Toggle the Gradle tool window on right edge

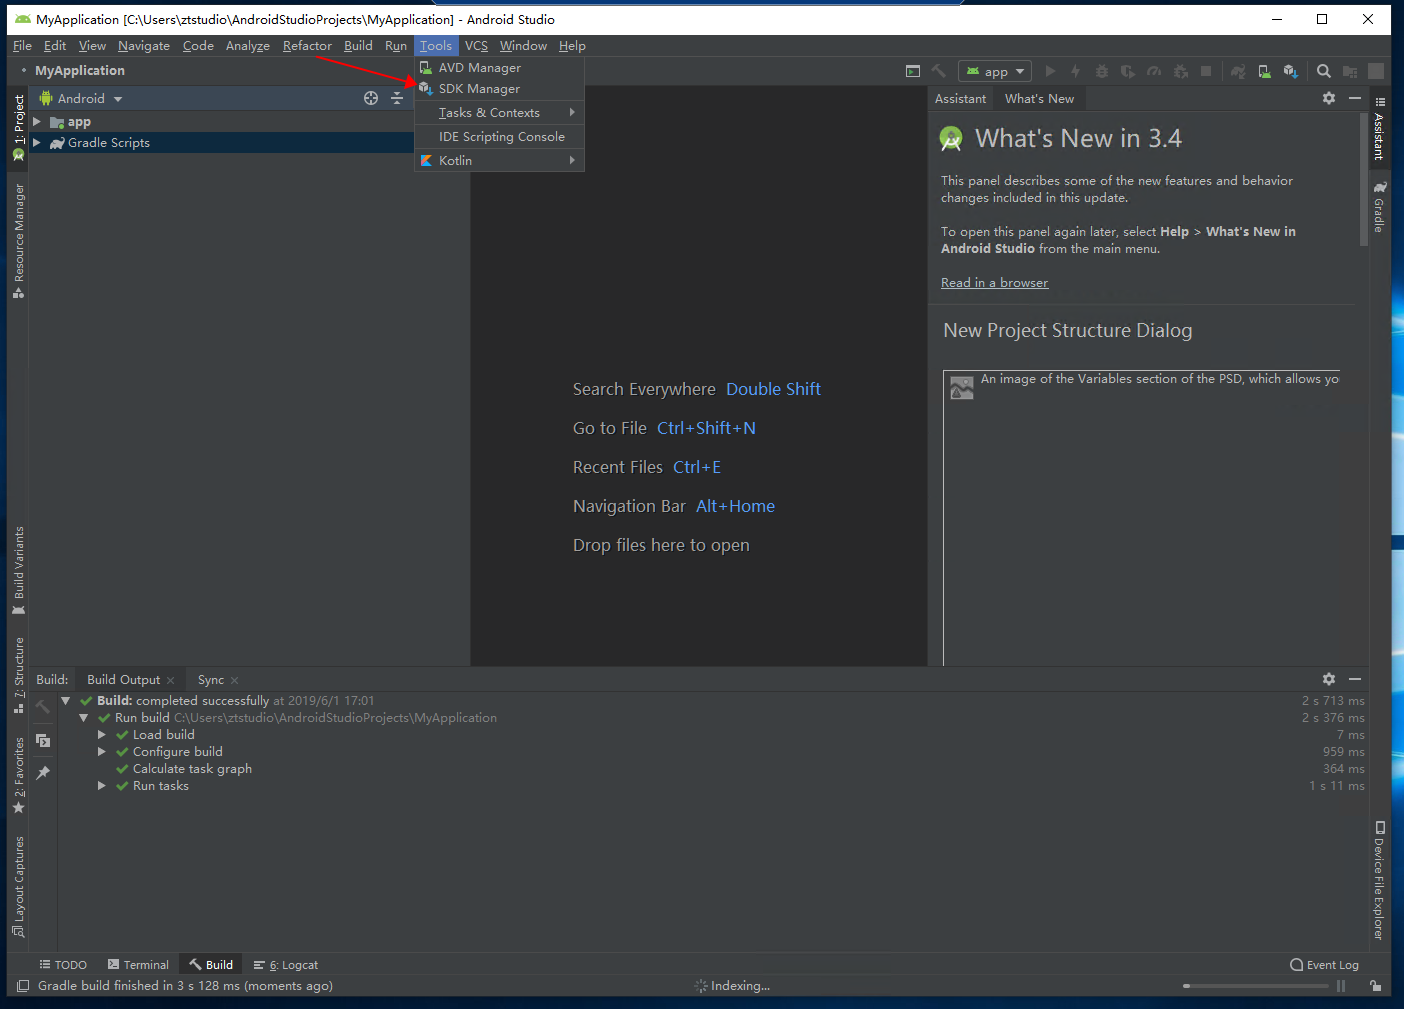[1379, 207]
